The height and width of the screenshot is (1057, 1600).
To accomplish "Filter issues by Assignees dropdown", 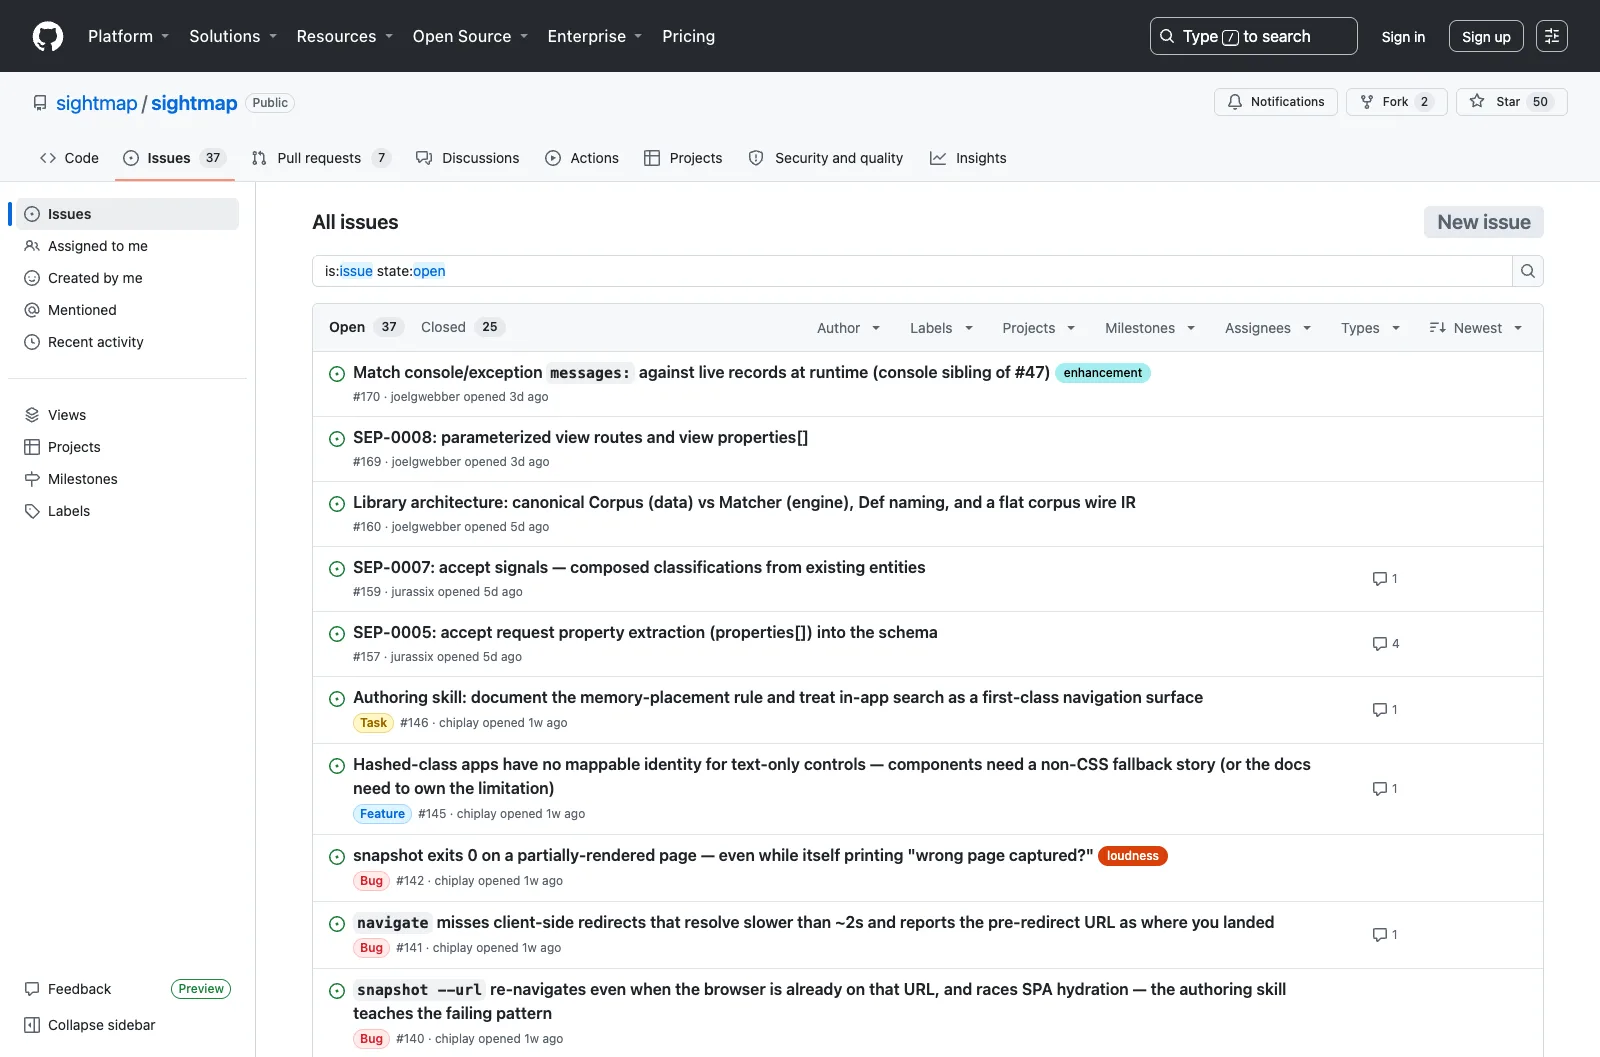I will (x=1268, y=328).
